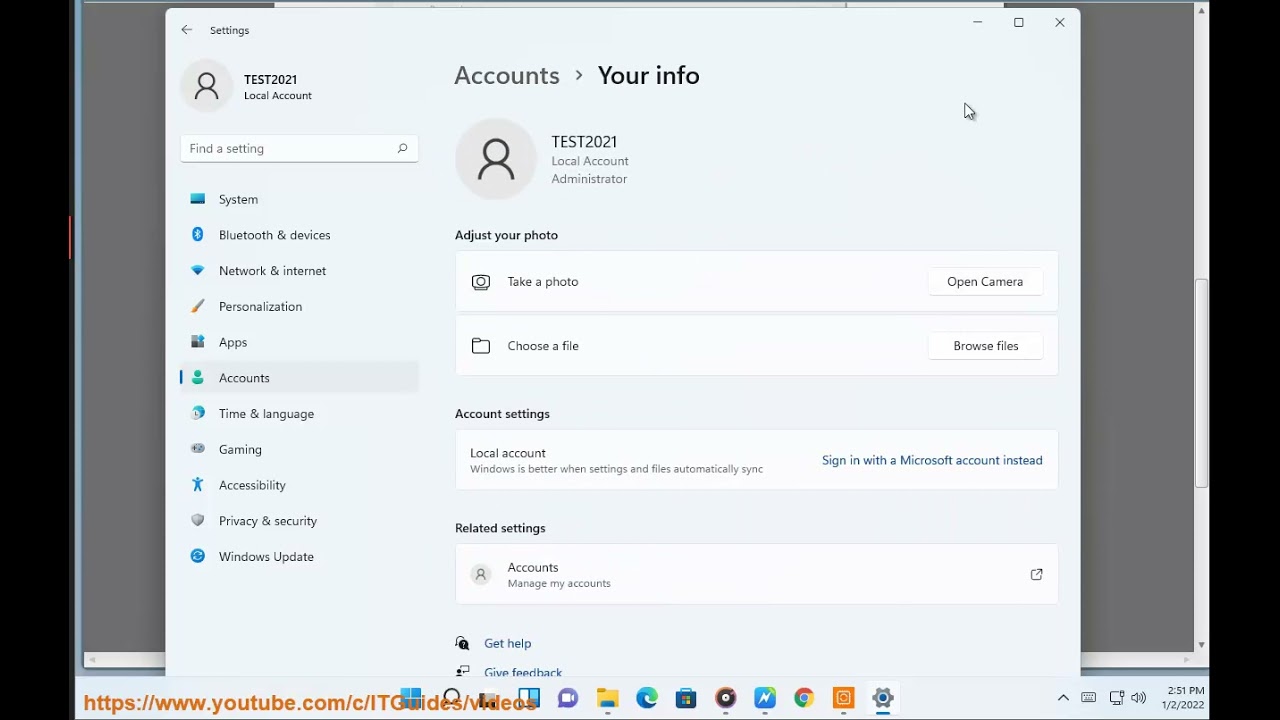The width and height of the screenshot is (1280, 720).
Task: Click the 'Adjust your photo' heading
Action: coord(506,235)
